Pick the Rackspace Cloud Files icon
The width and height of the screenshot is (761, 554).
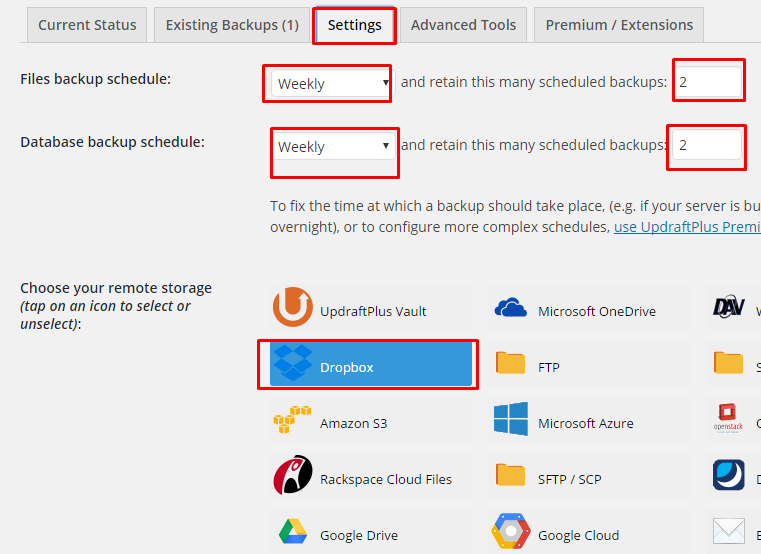coord(293,475)
